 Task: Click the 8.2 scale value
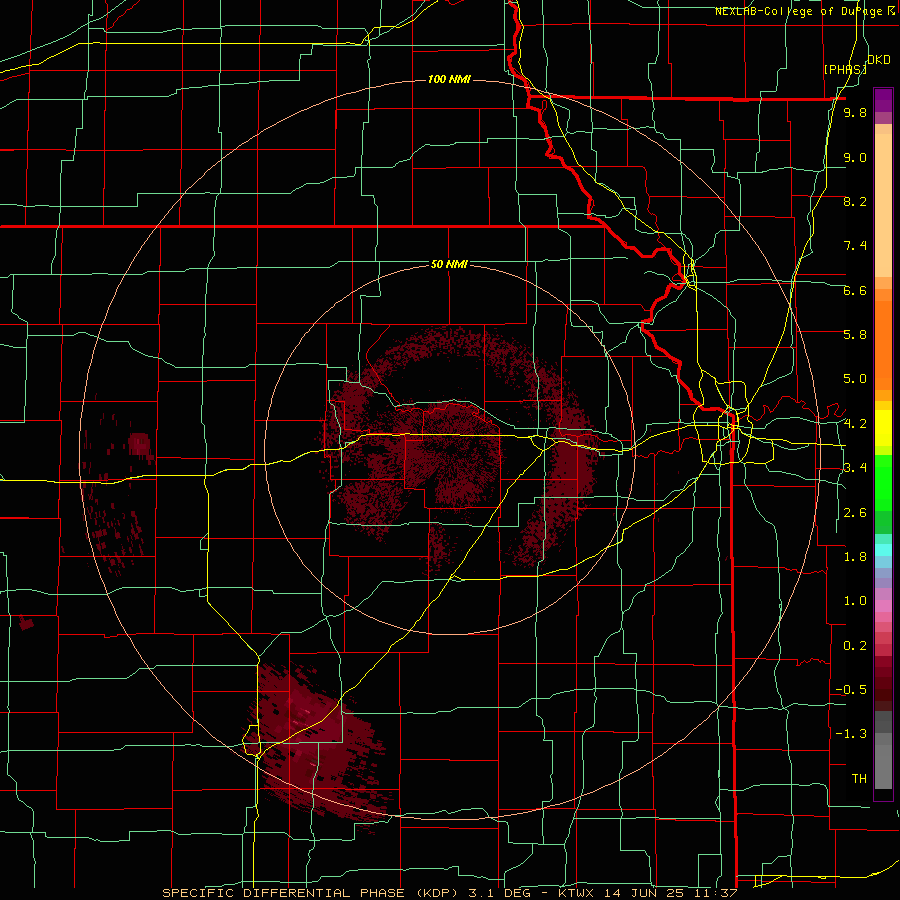point(855,201)
